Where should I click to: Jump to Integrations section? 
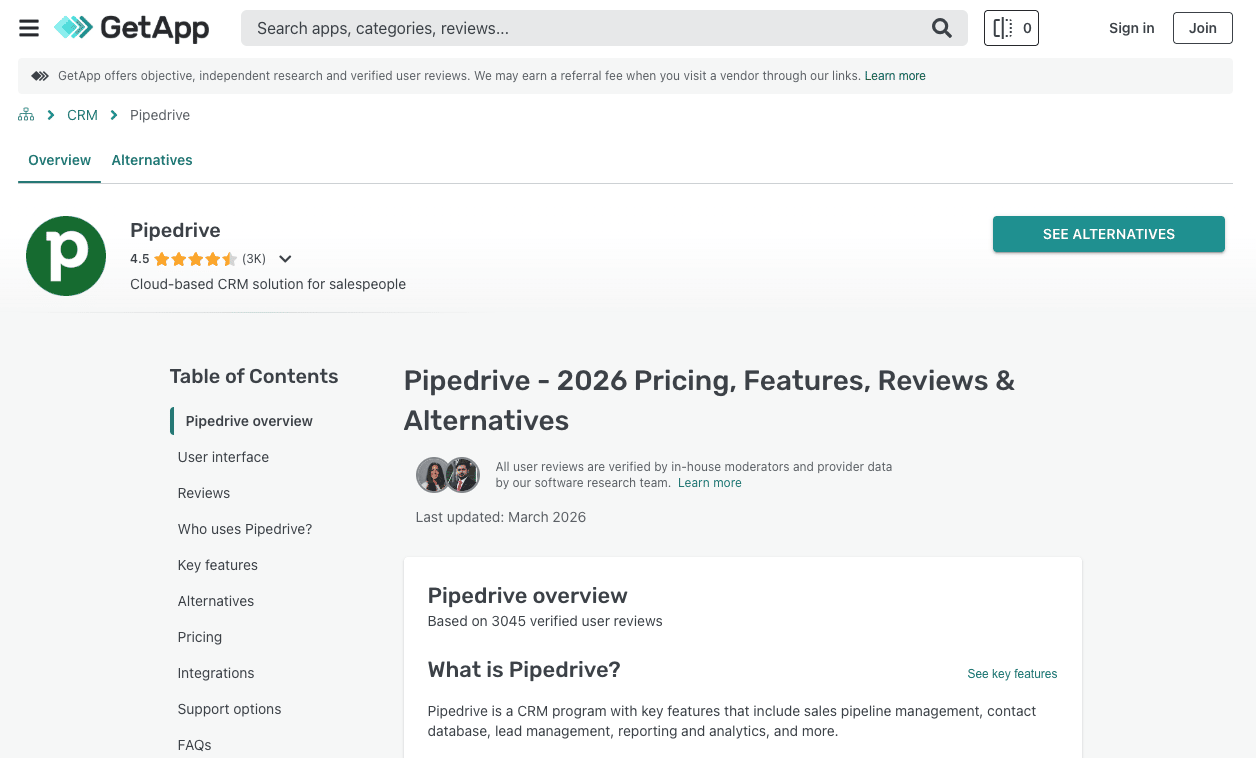(x=216, y=673)
